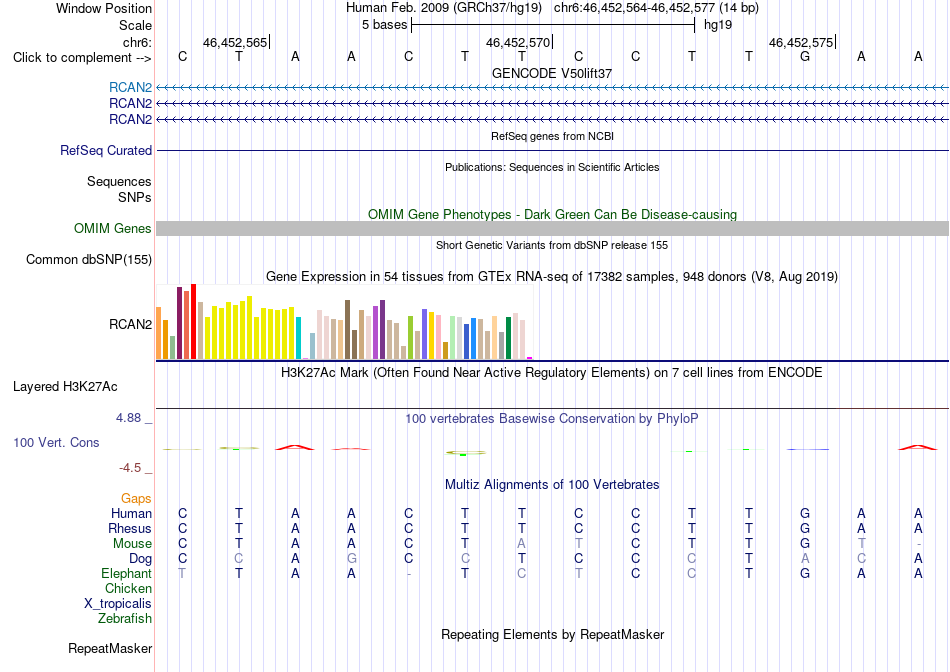The image size is (950, 672).
Task: Click "Publications: Sequences in Scientific Articles" title
Action: [x=552, y=167]
